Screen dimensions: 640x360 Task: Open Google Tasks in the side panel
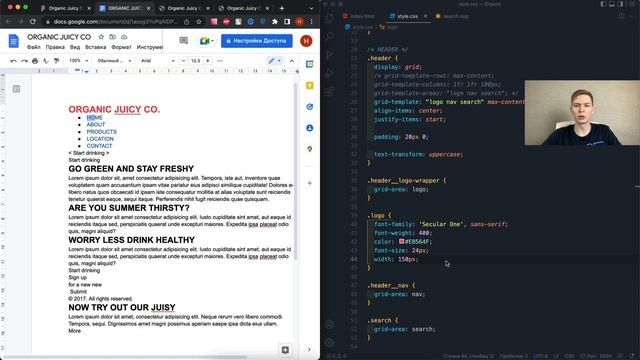pos(309,107)
